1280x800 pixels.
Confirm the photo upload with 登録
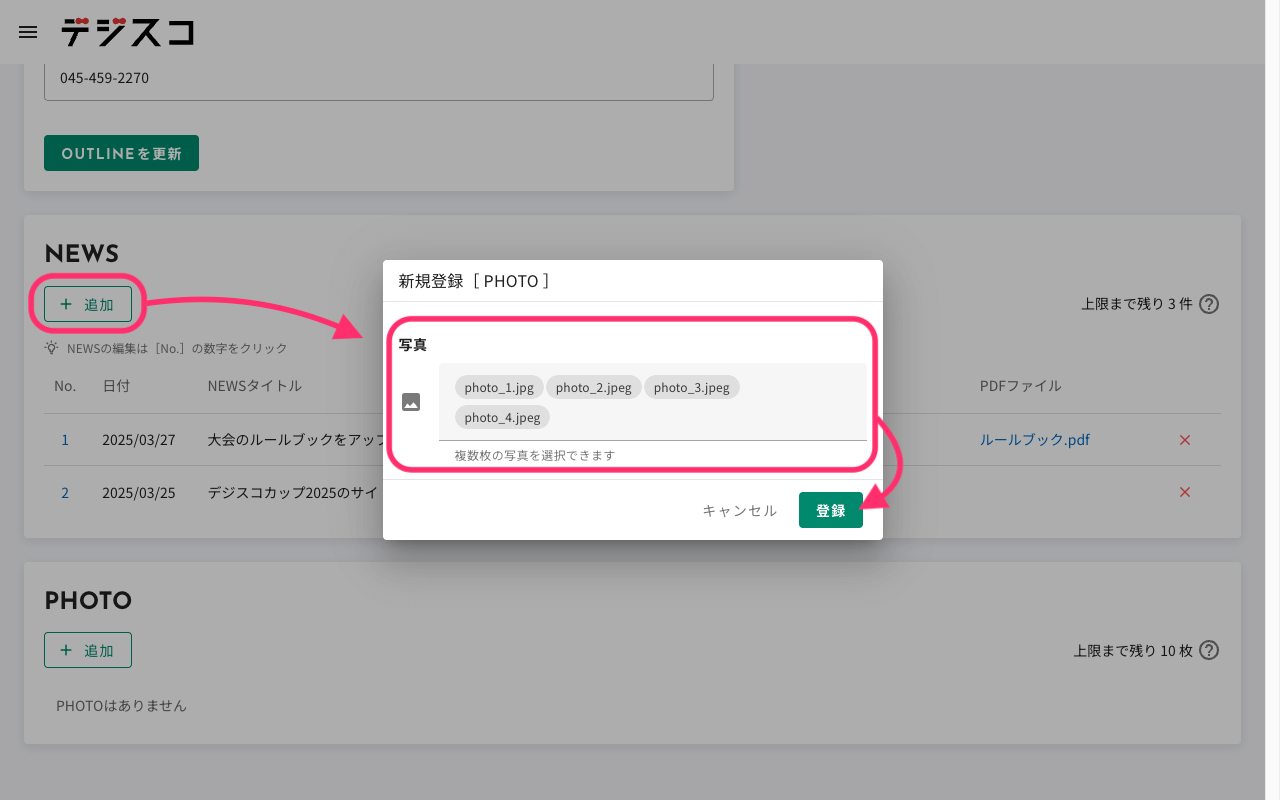(830, 510)
